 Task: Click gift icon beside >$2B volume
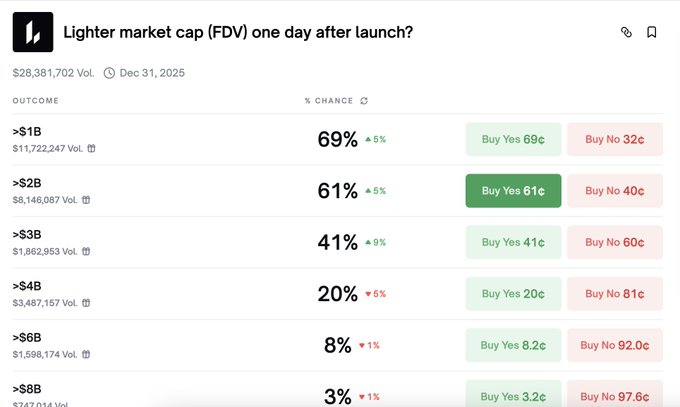[x=86, y=200]
